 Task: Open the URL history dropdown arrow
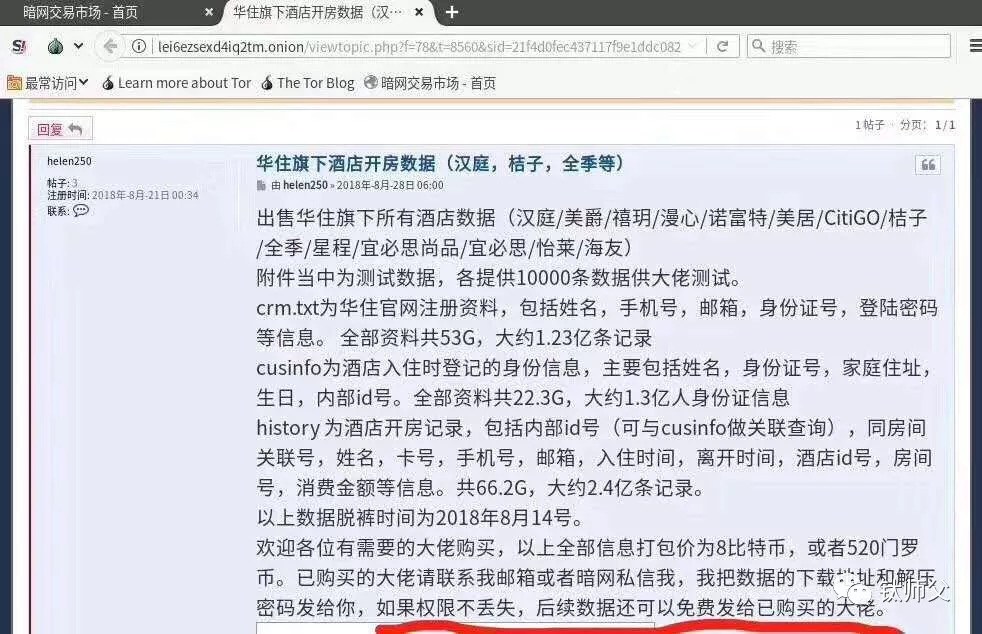[x=692, y=46]
